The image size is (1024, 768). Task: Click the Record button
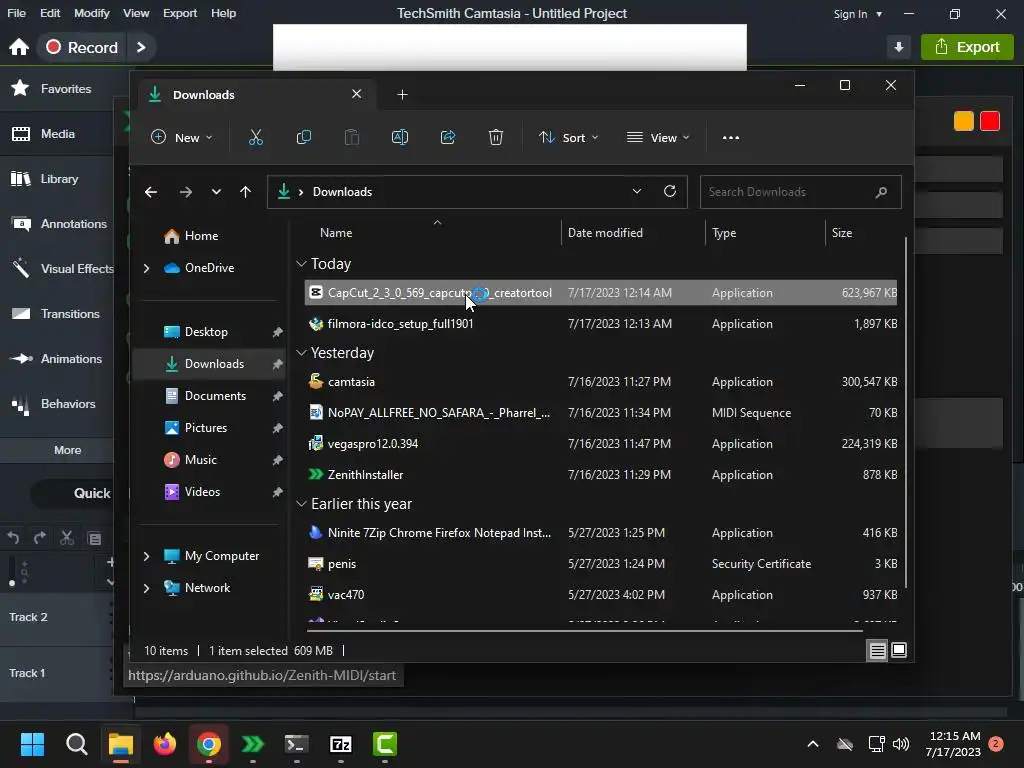pos(82,47)
